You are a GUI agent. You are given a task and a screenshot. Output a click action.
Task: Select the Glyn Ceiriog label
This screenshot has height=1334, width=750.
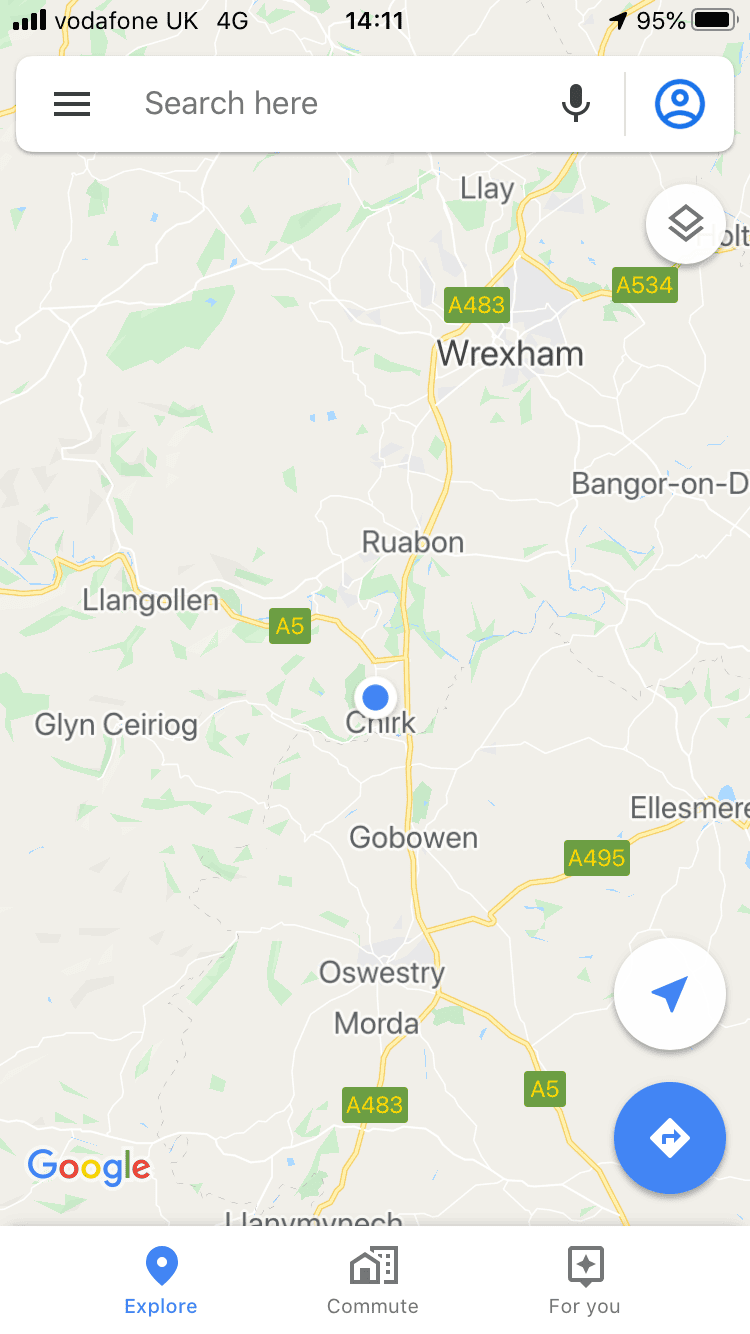click(x=116, y=725)
